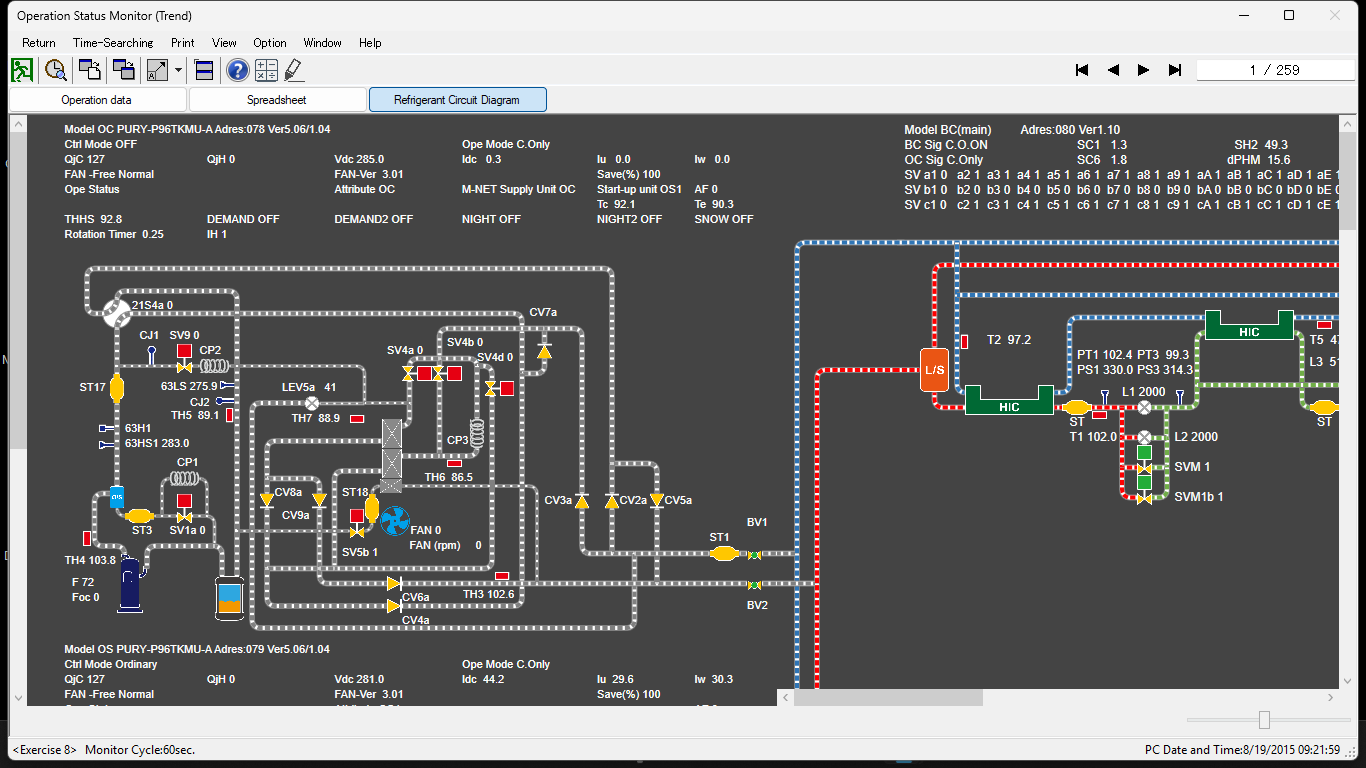1366x768 pixels.
Task: Open the Time-Searching menu
Action: coord(112,43)
